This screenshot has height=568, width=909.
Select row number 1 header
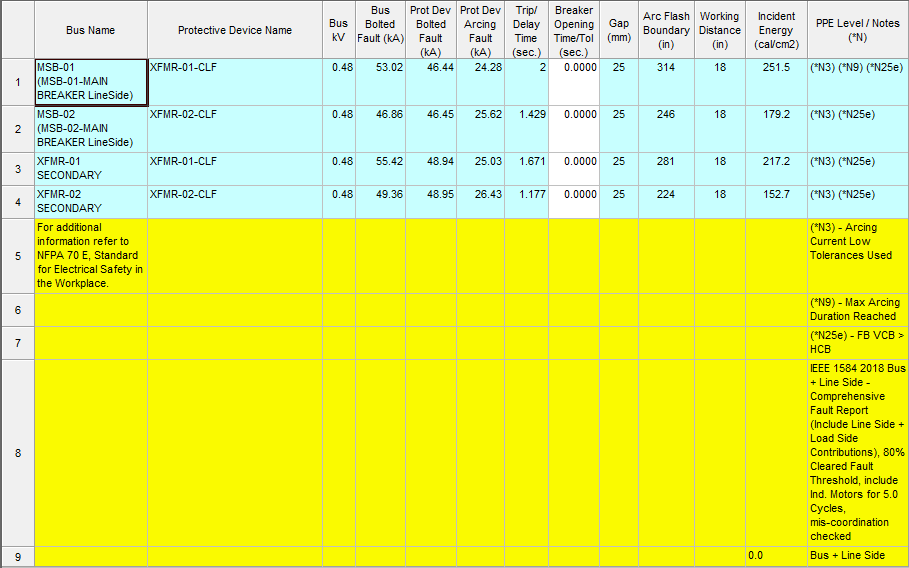pyautogui.click(x=17, y=82)
